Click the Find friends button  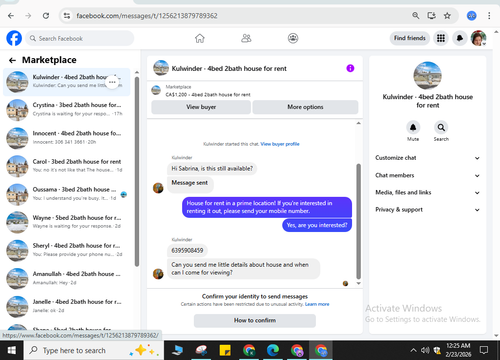410,38
